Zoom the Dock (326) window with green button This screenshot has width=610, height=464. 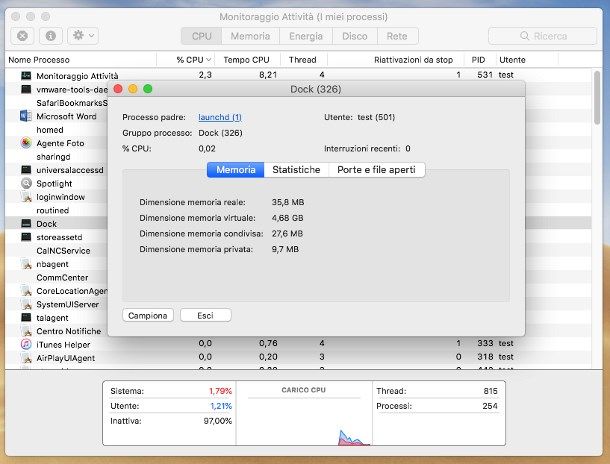(148, 89)
